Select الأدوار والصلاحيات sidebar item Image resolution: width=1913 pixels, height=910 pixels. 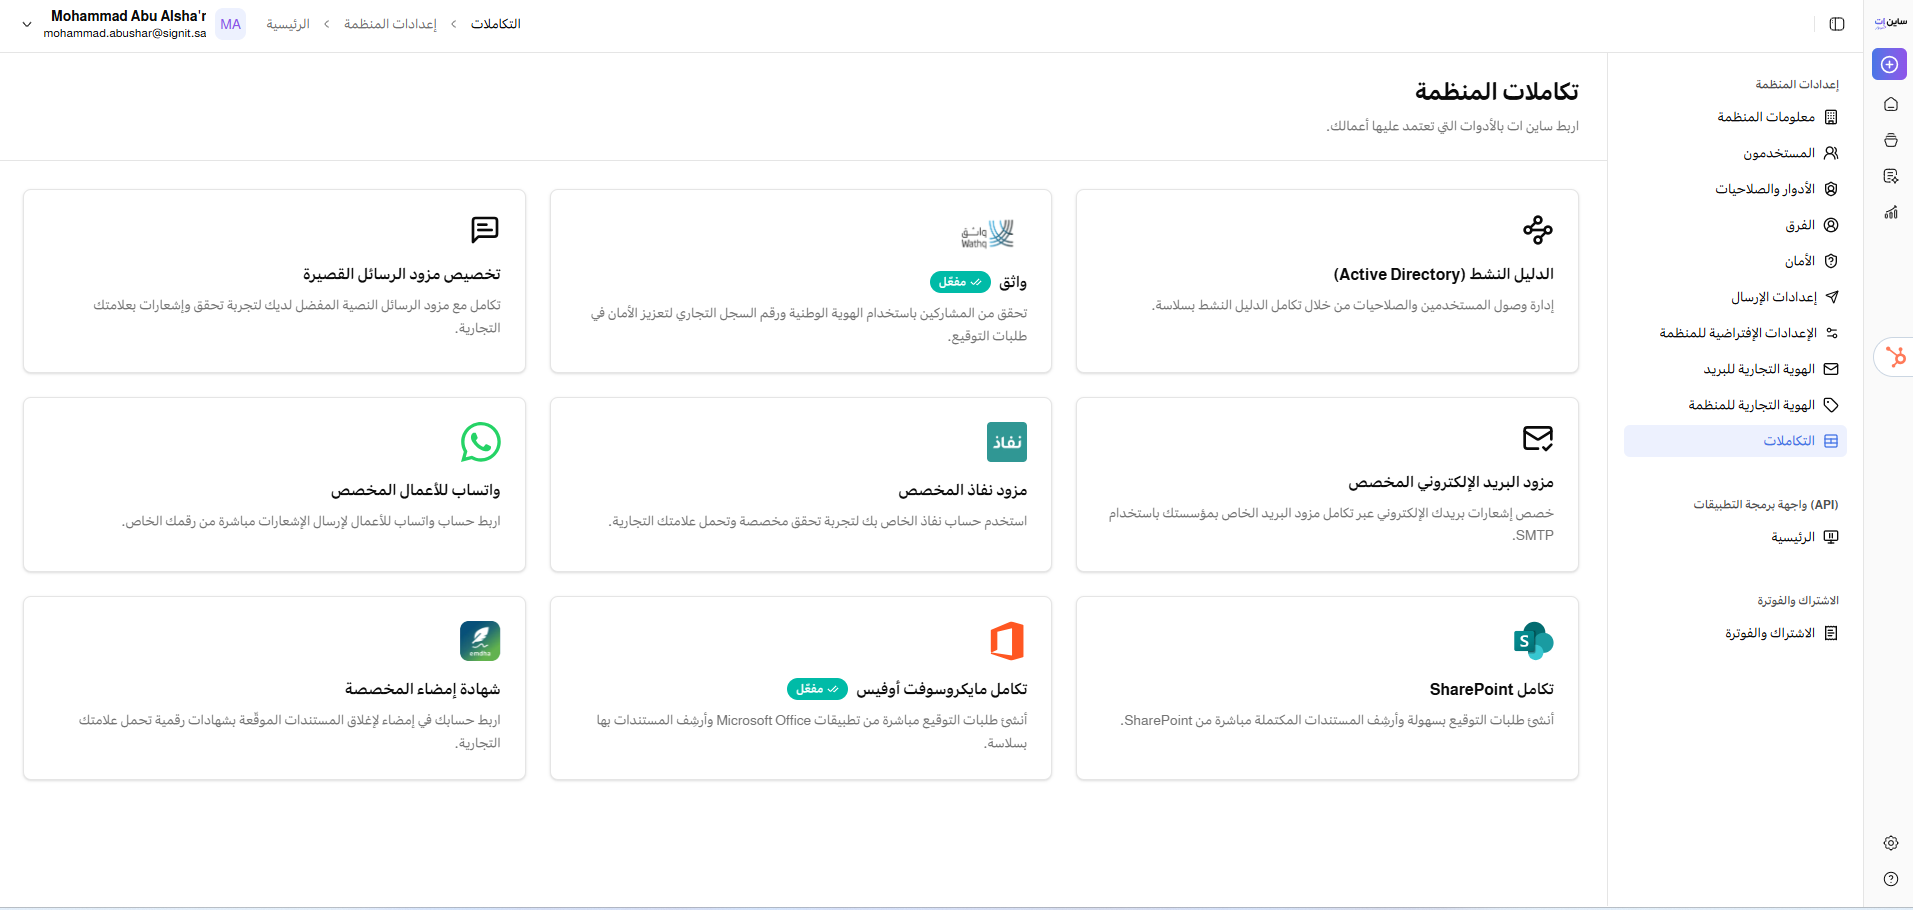pyautogui.click(x=1765, y=189)
